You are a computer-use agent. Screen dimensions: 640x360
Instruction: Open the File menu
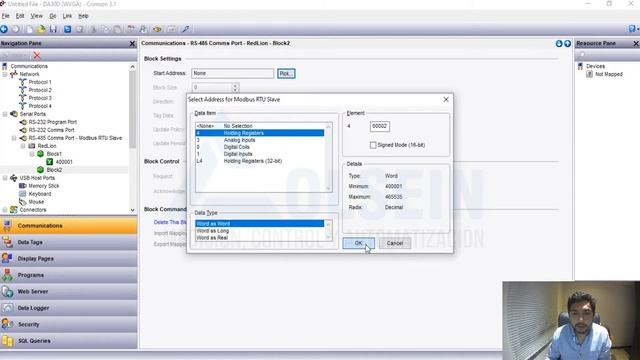coord(5,16)
